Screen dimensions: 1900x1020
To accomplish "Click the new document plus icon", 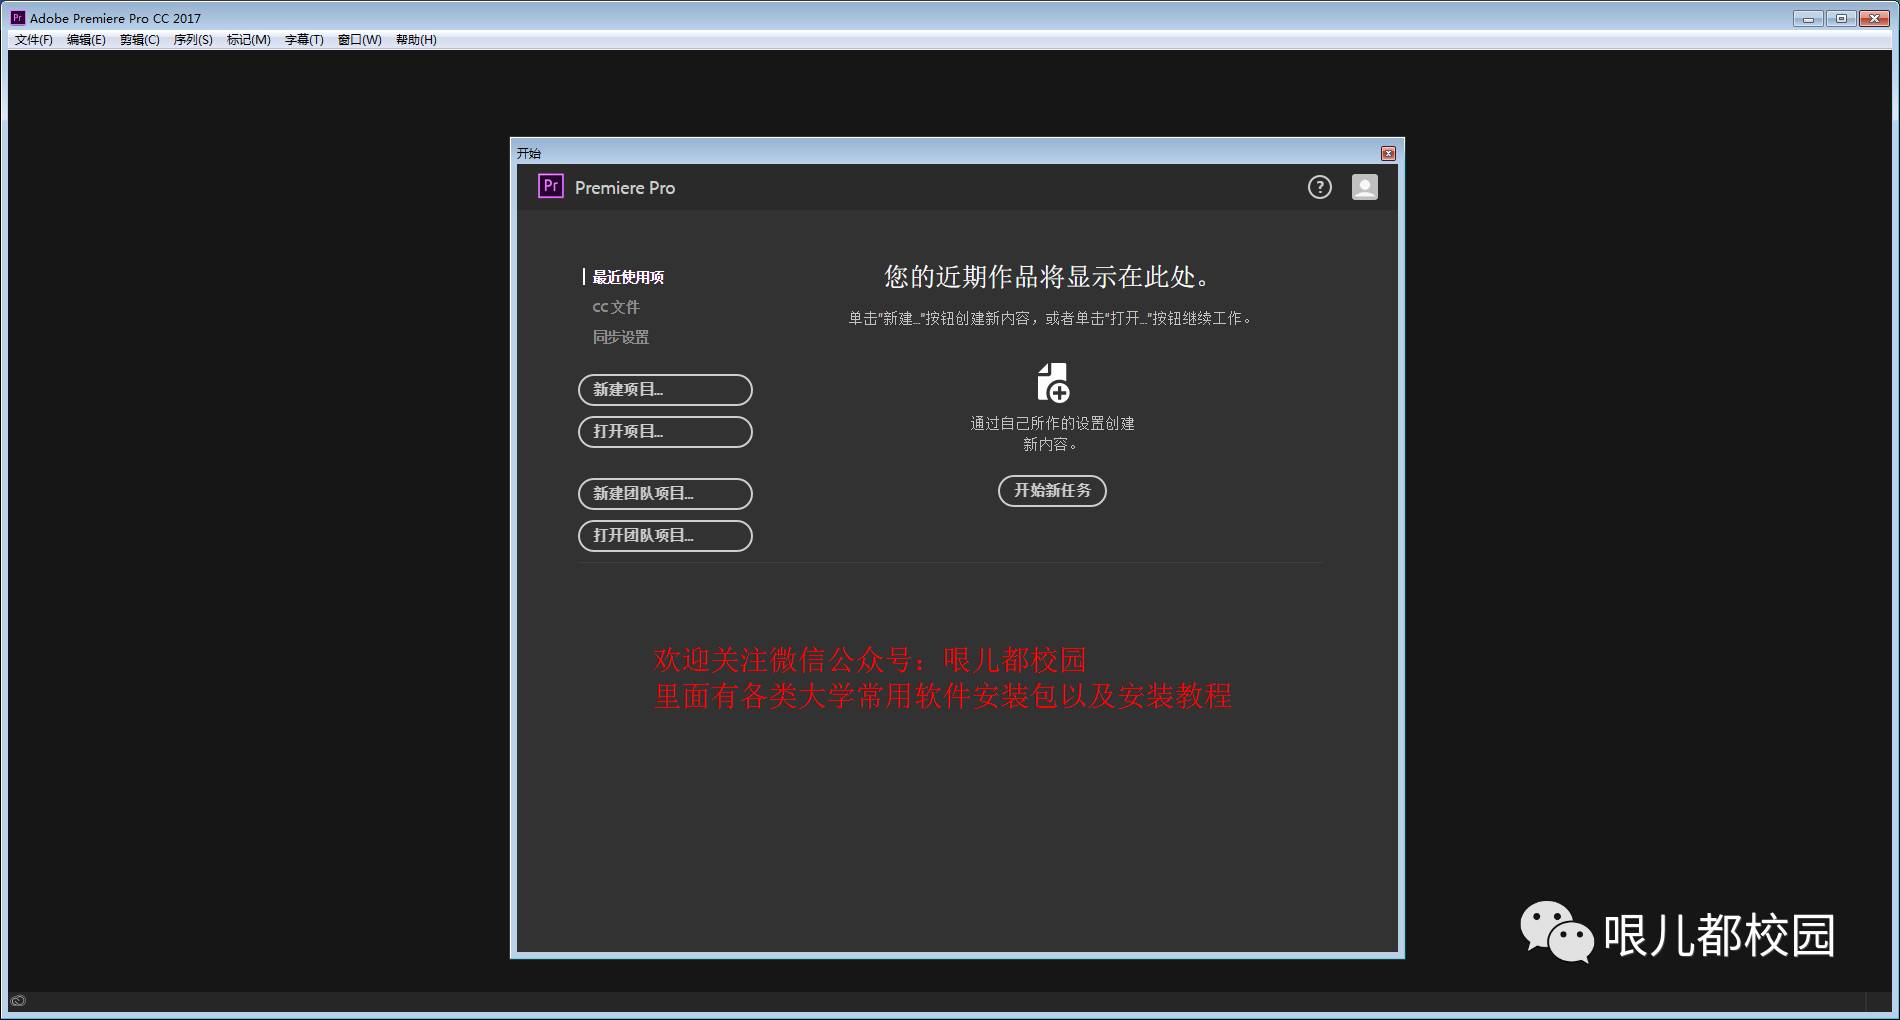I will (1053, 383).
